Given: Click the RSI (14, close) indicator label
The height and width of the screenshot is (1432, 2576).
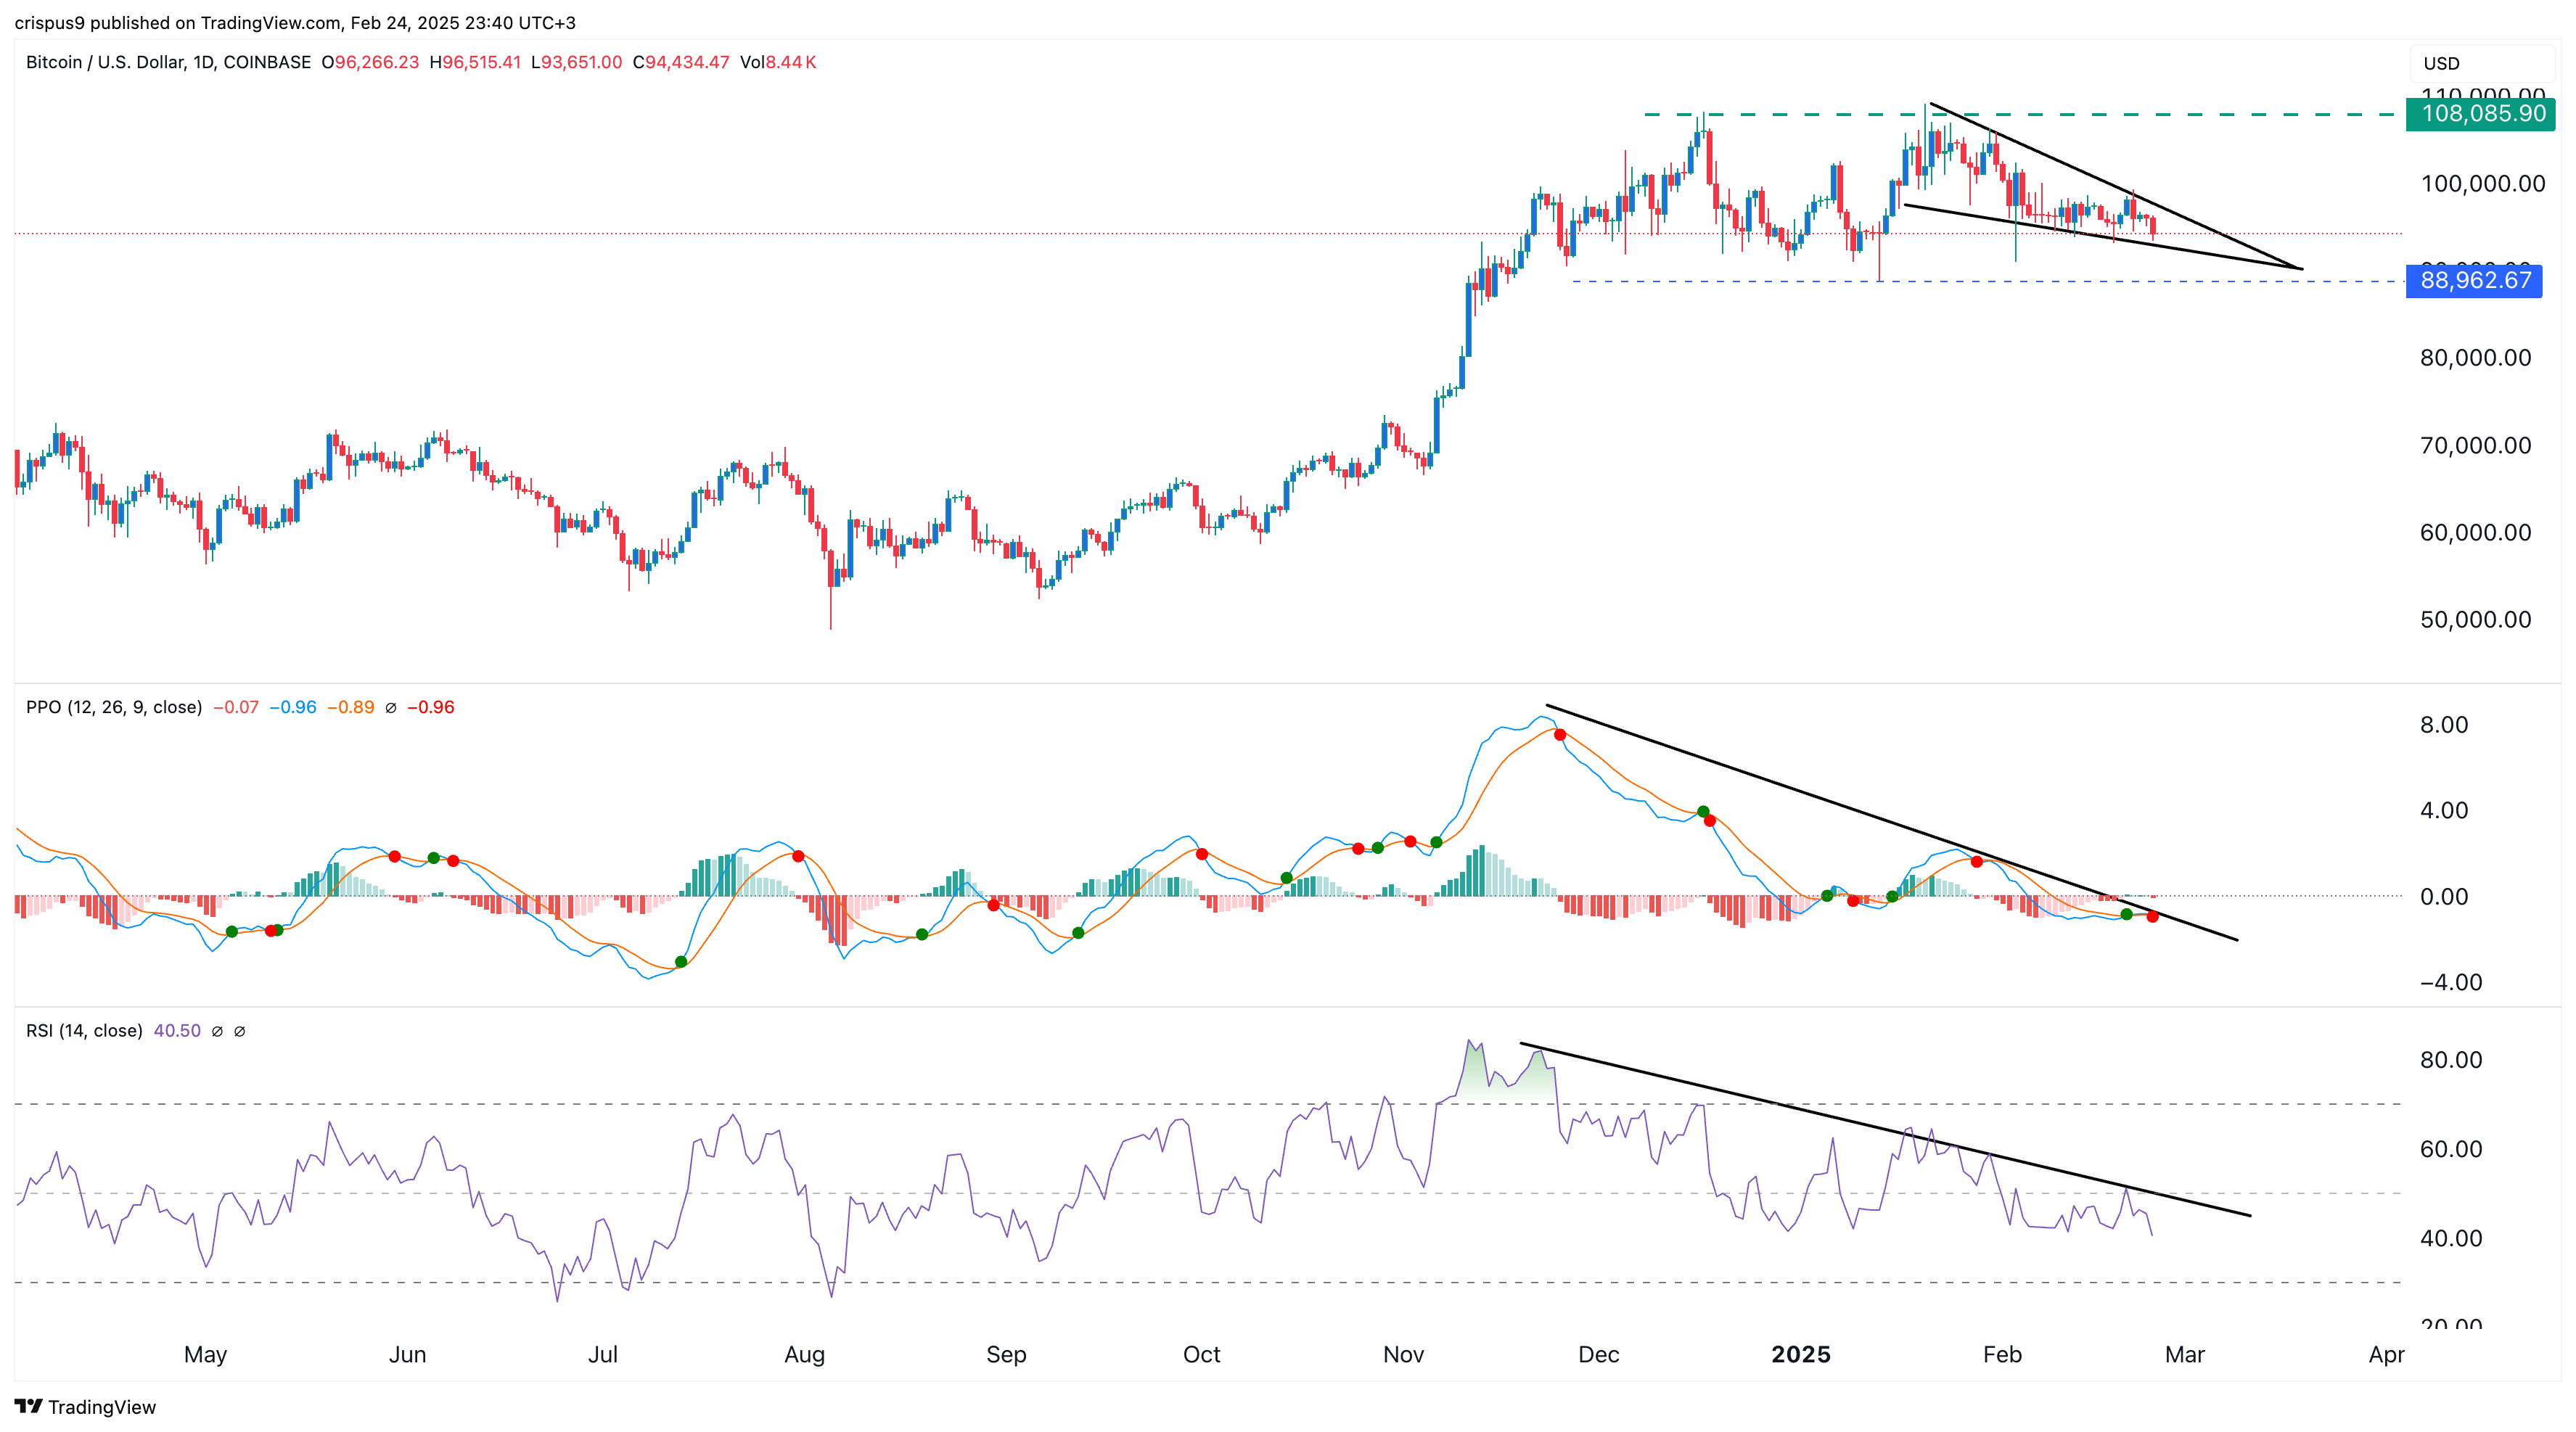Looking at the screenshot, I should pyautogui.click(x=84, y=1030).
